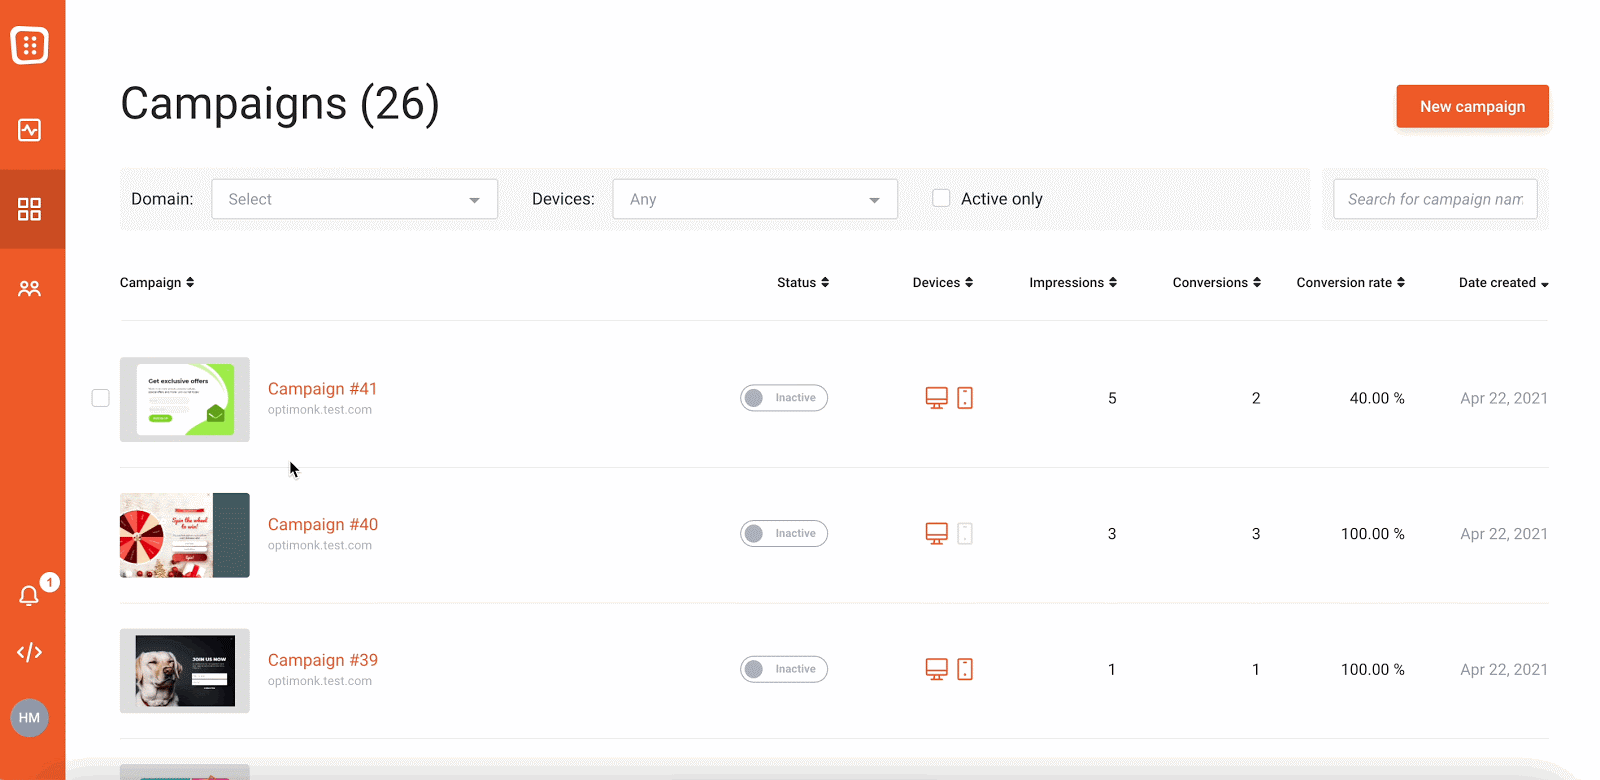1600x780 pixels.
Task: Open the notifications bell icon
Action: [x=29, y=596]
